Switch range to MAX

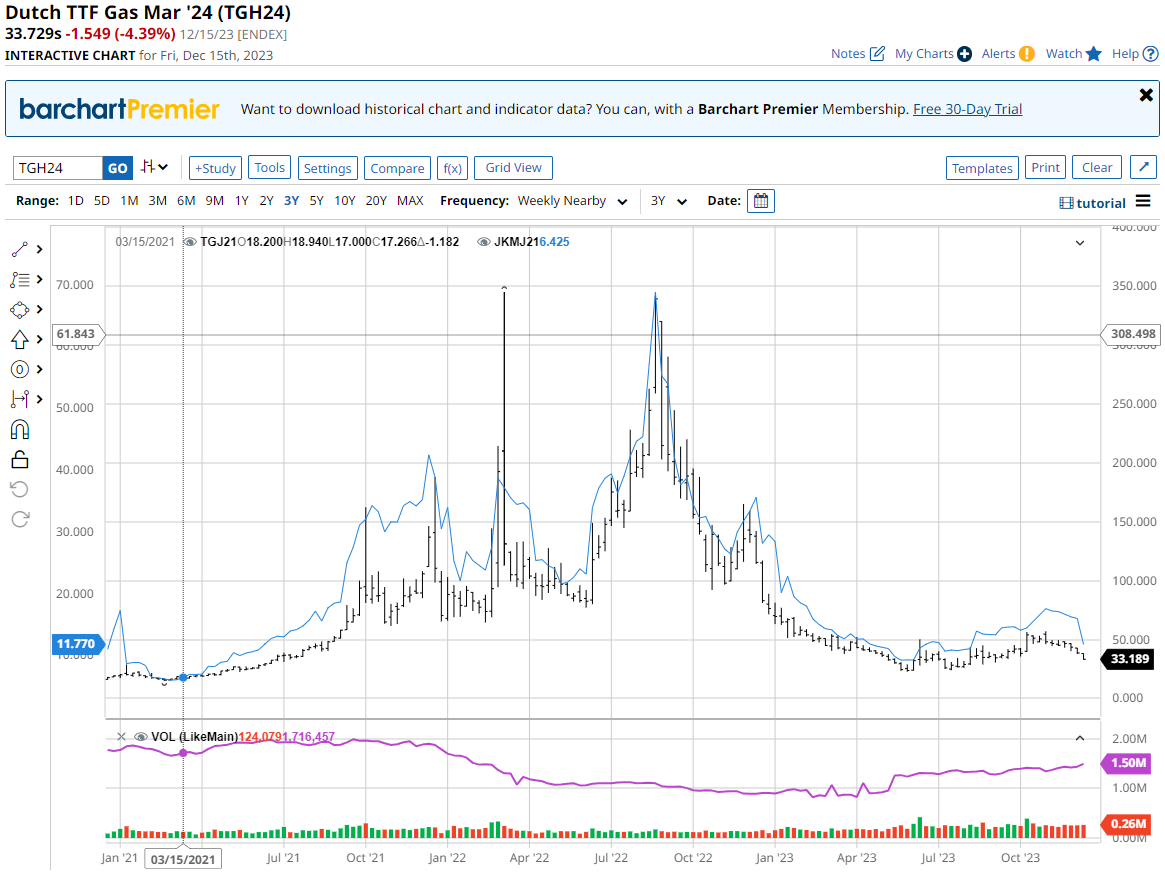click(410, 201)
